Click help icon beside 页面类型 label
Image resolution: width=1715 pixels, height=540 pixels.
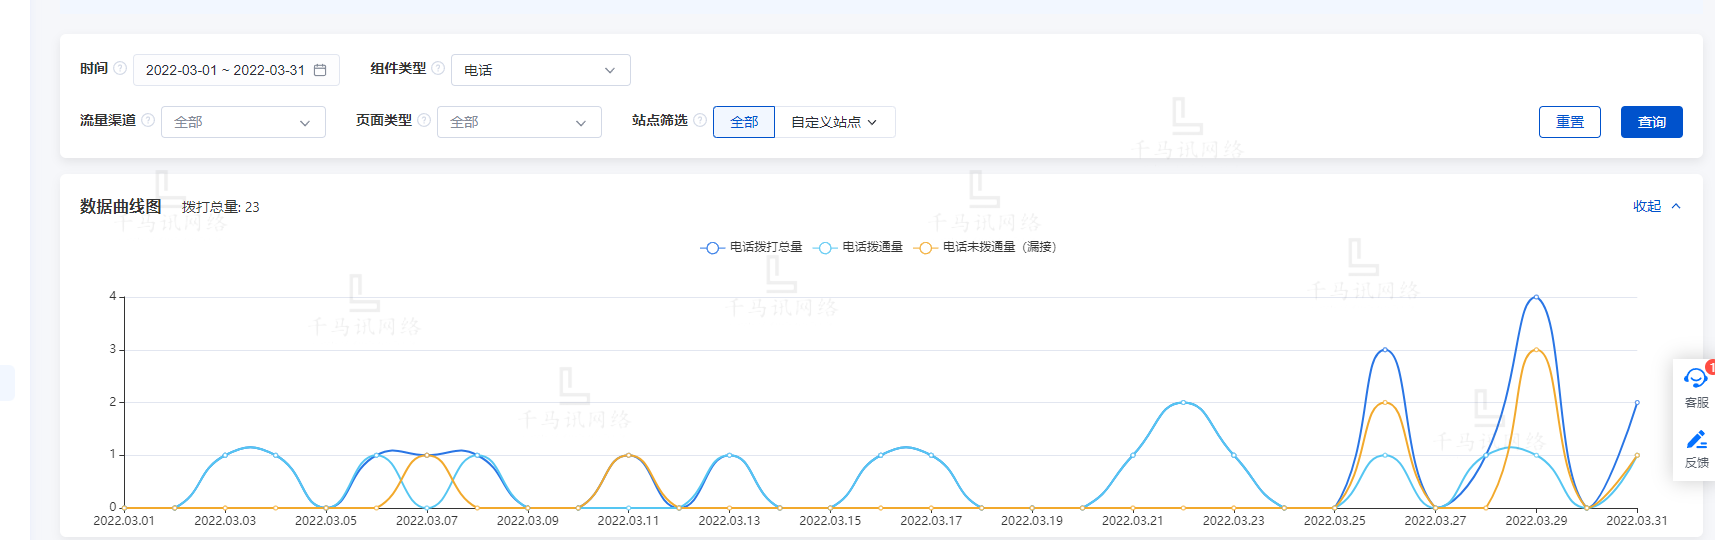tap(424, 120)
